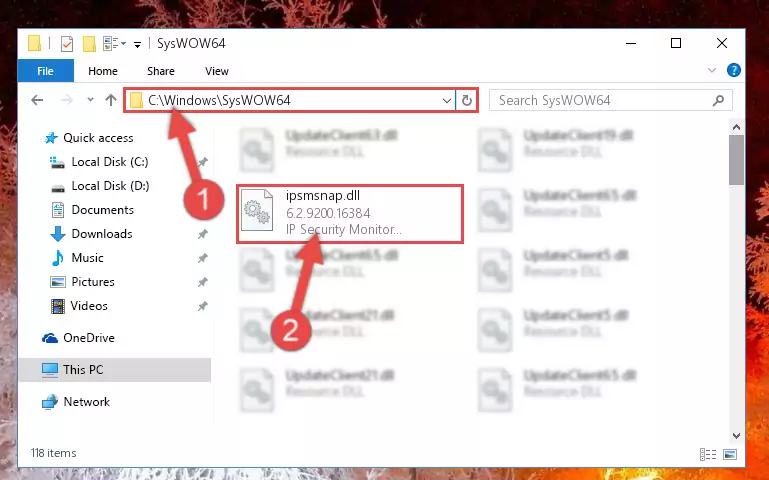Click the This PC monitor icon
Viewport: 769px width, 480px height.
click(50, 370)
